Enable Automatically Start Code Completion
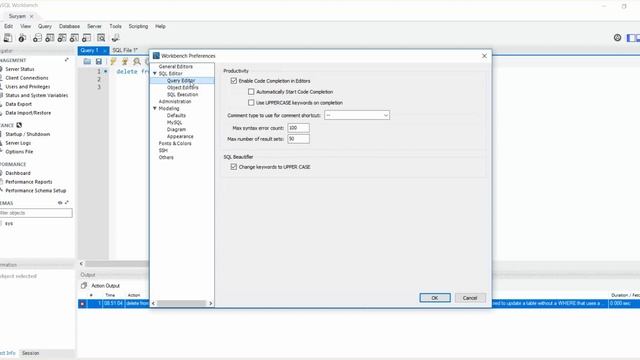The height and width of the screenshot is (360, 640). click(251, 92)
